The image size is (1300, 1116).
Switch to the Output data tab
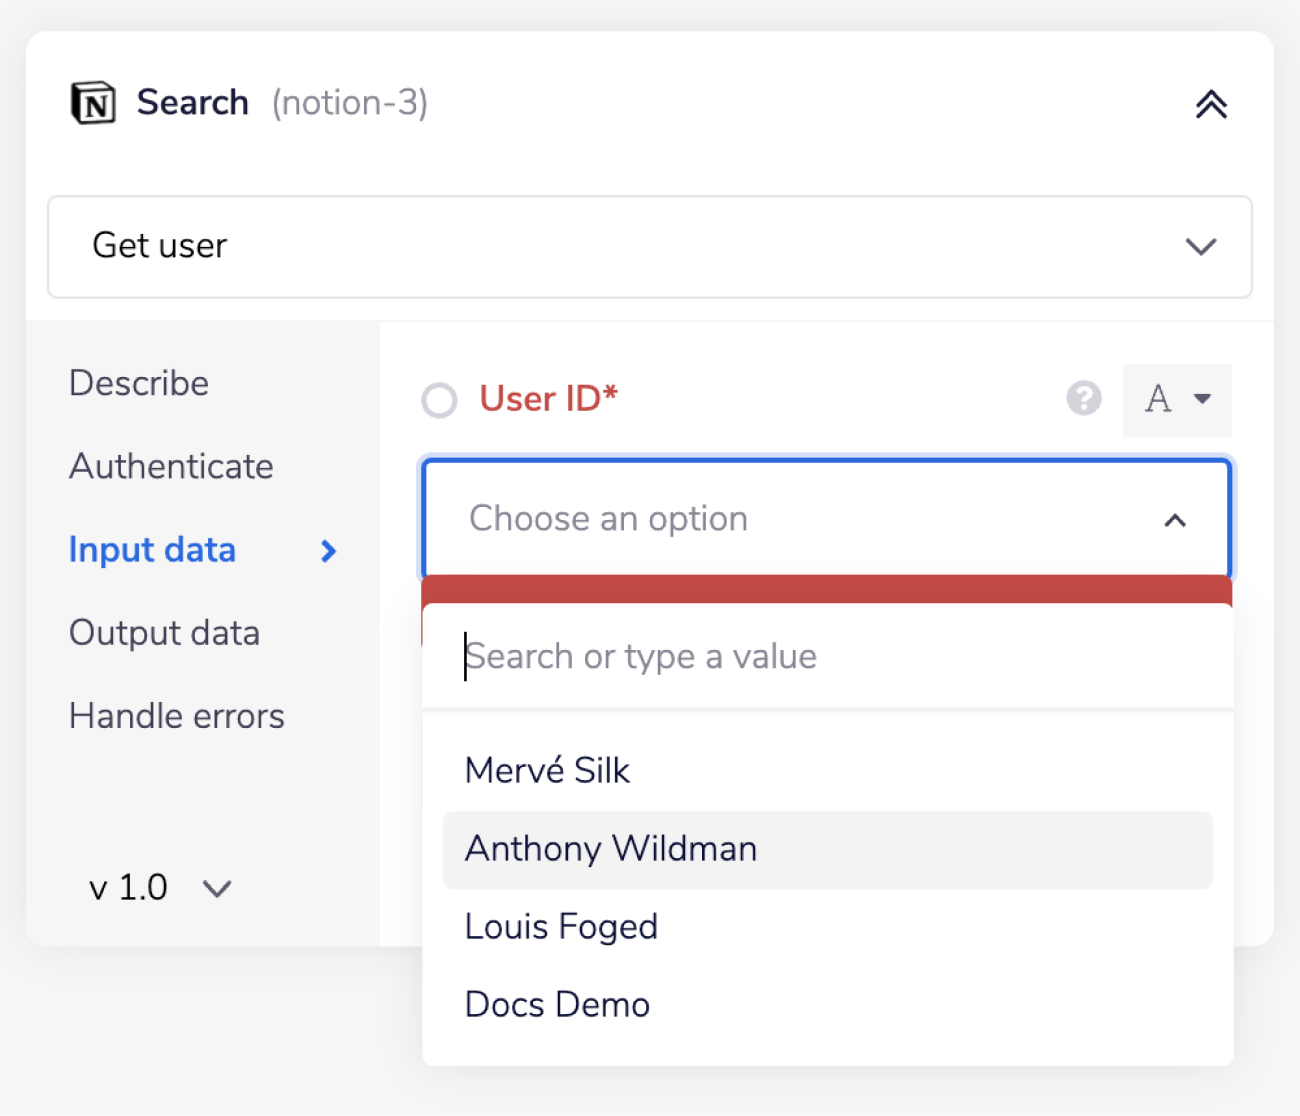pyautogui.click(x=164, y=632)
